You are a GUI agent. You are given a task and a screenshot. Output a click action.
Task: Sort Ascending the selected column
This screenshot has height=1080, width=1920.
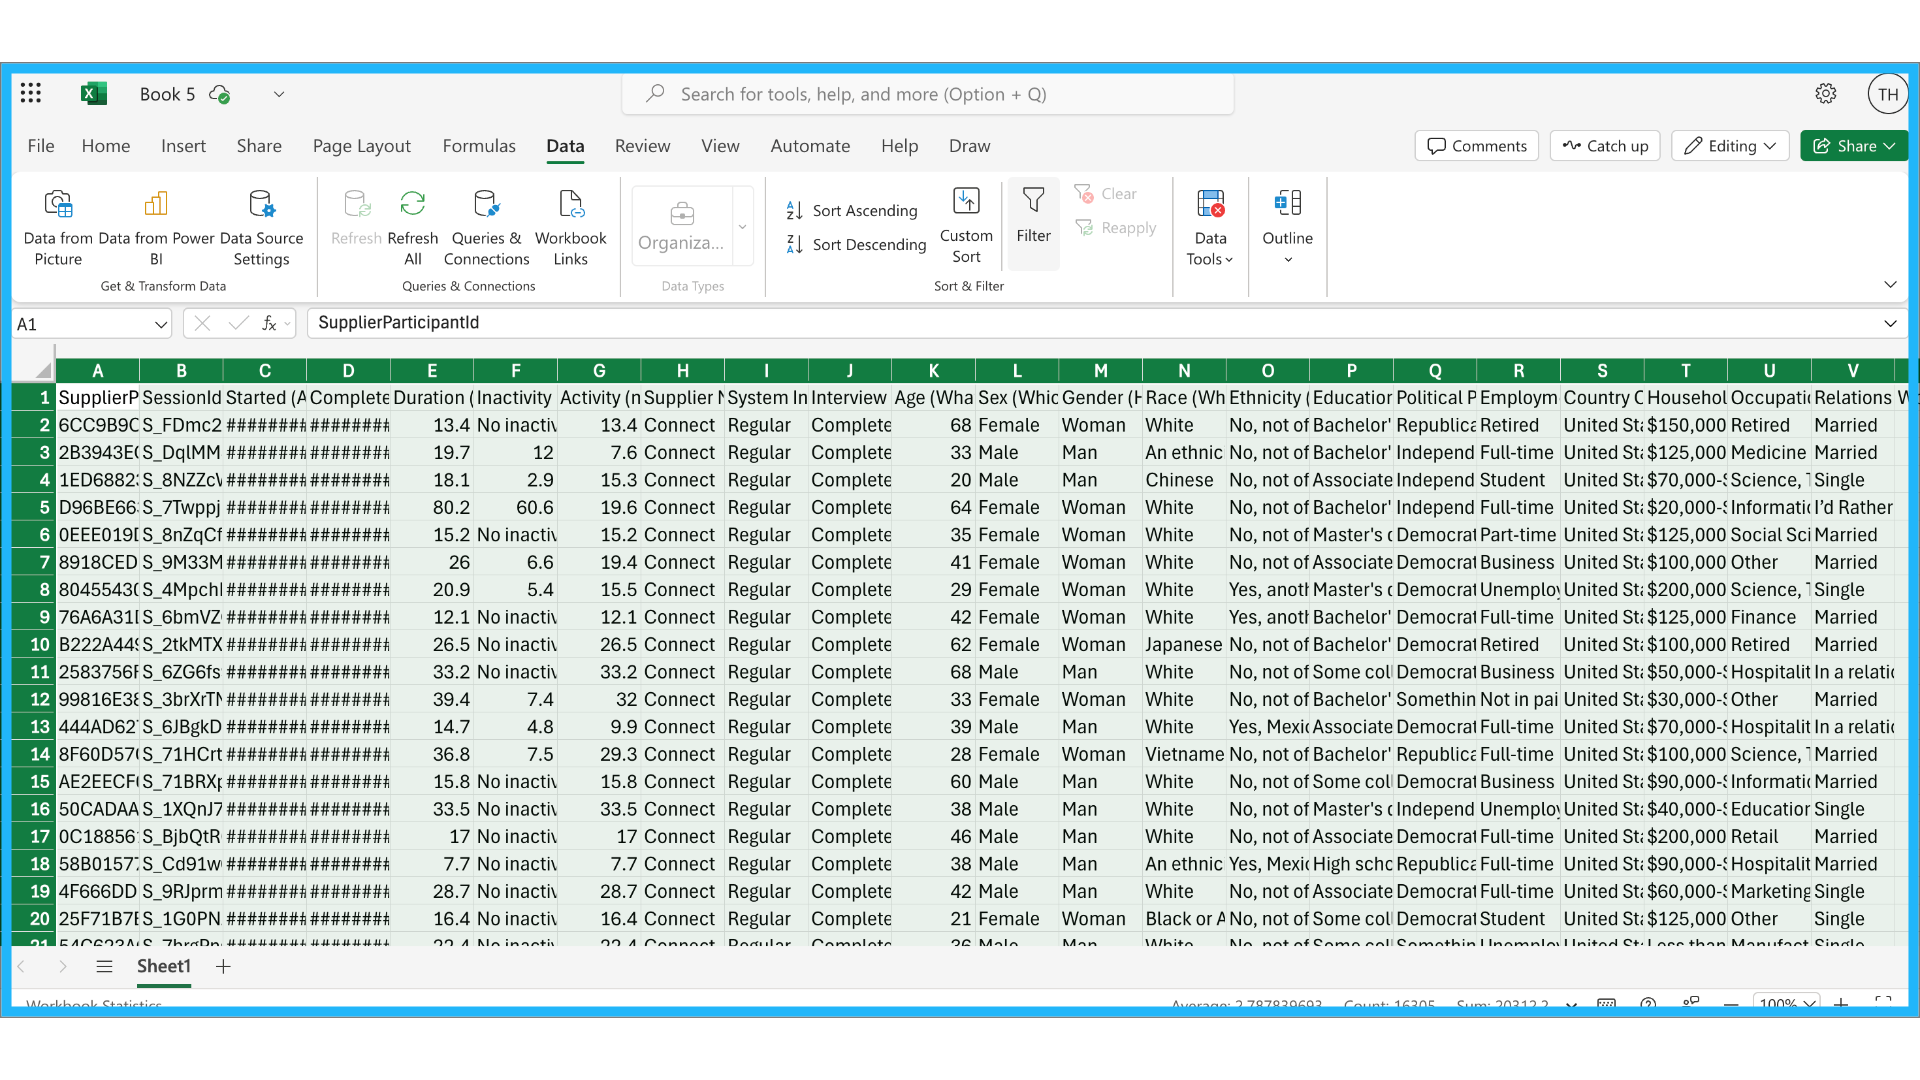point(852,210)
